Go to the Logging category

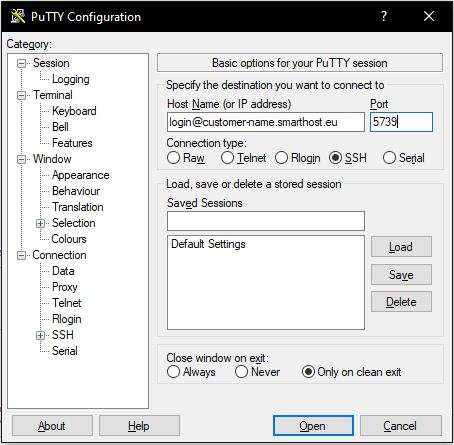click(71, 79)
